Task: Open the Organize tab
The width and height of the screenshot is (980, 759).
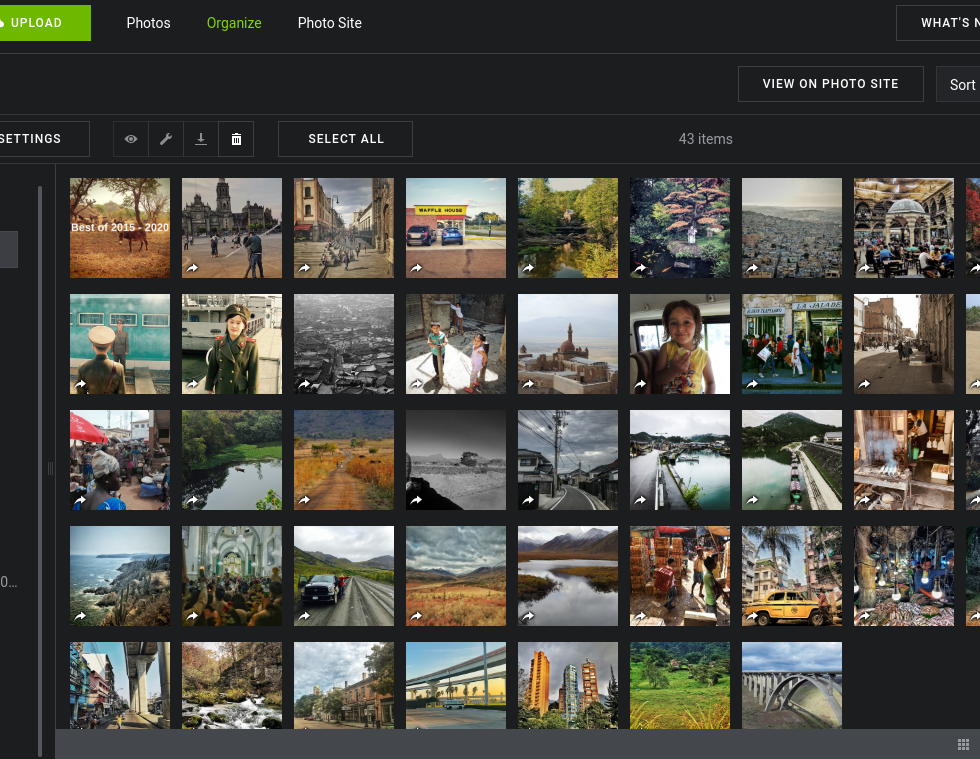Action: (234, 23)
